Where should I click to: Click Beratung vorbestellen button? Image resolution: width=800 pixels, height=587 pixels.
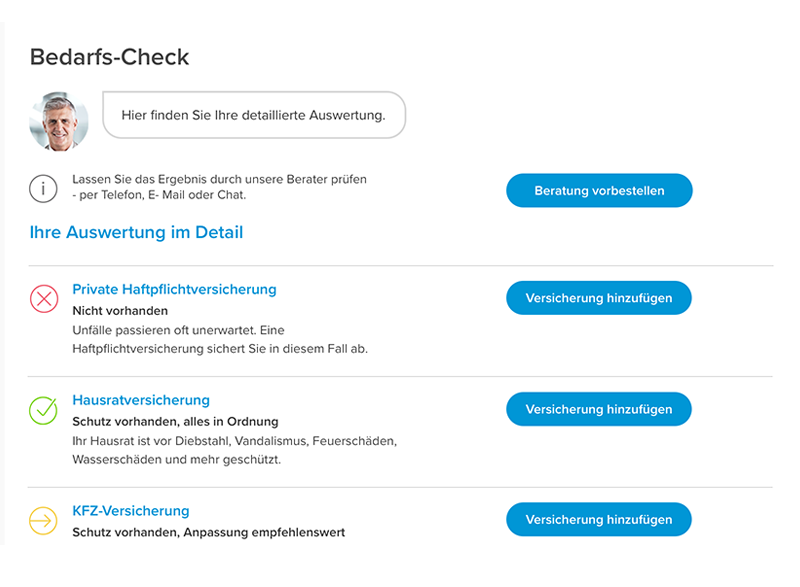[x=599, y=190]
